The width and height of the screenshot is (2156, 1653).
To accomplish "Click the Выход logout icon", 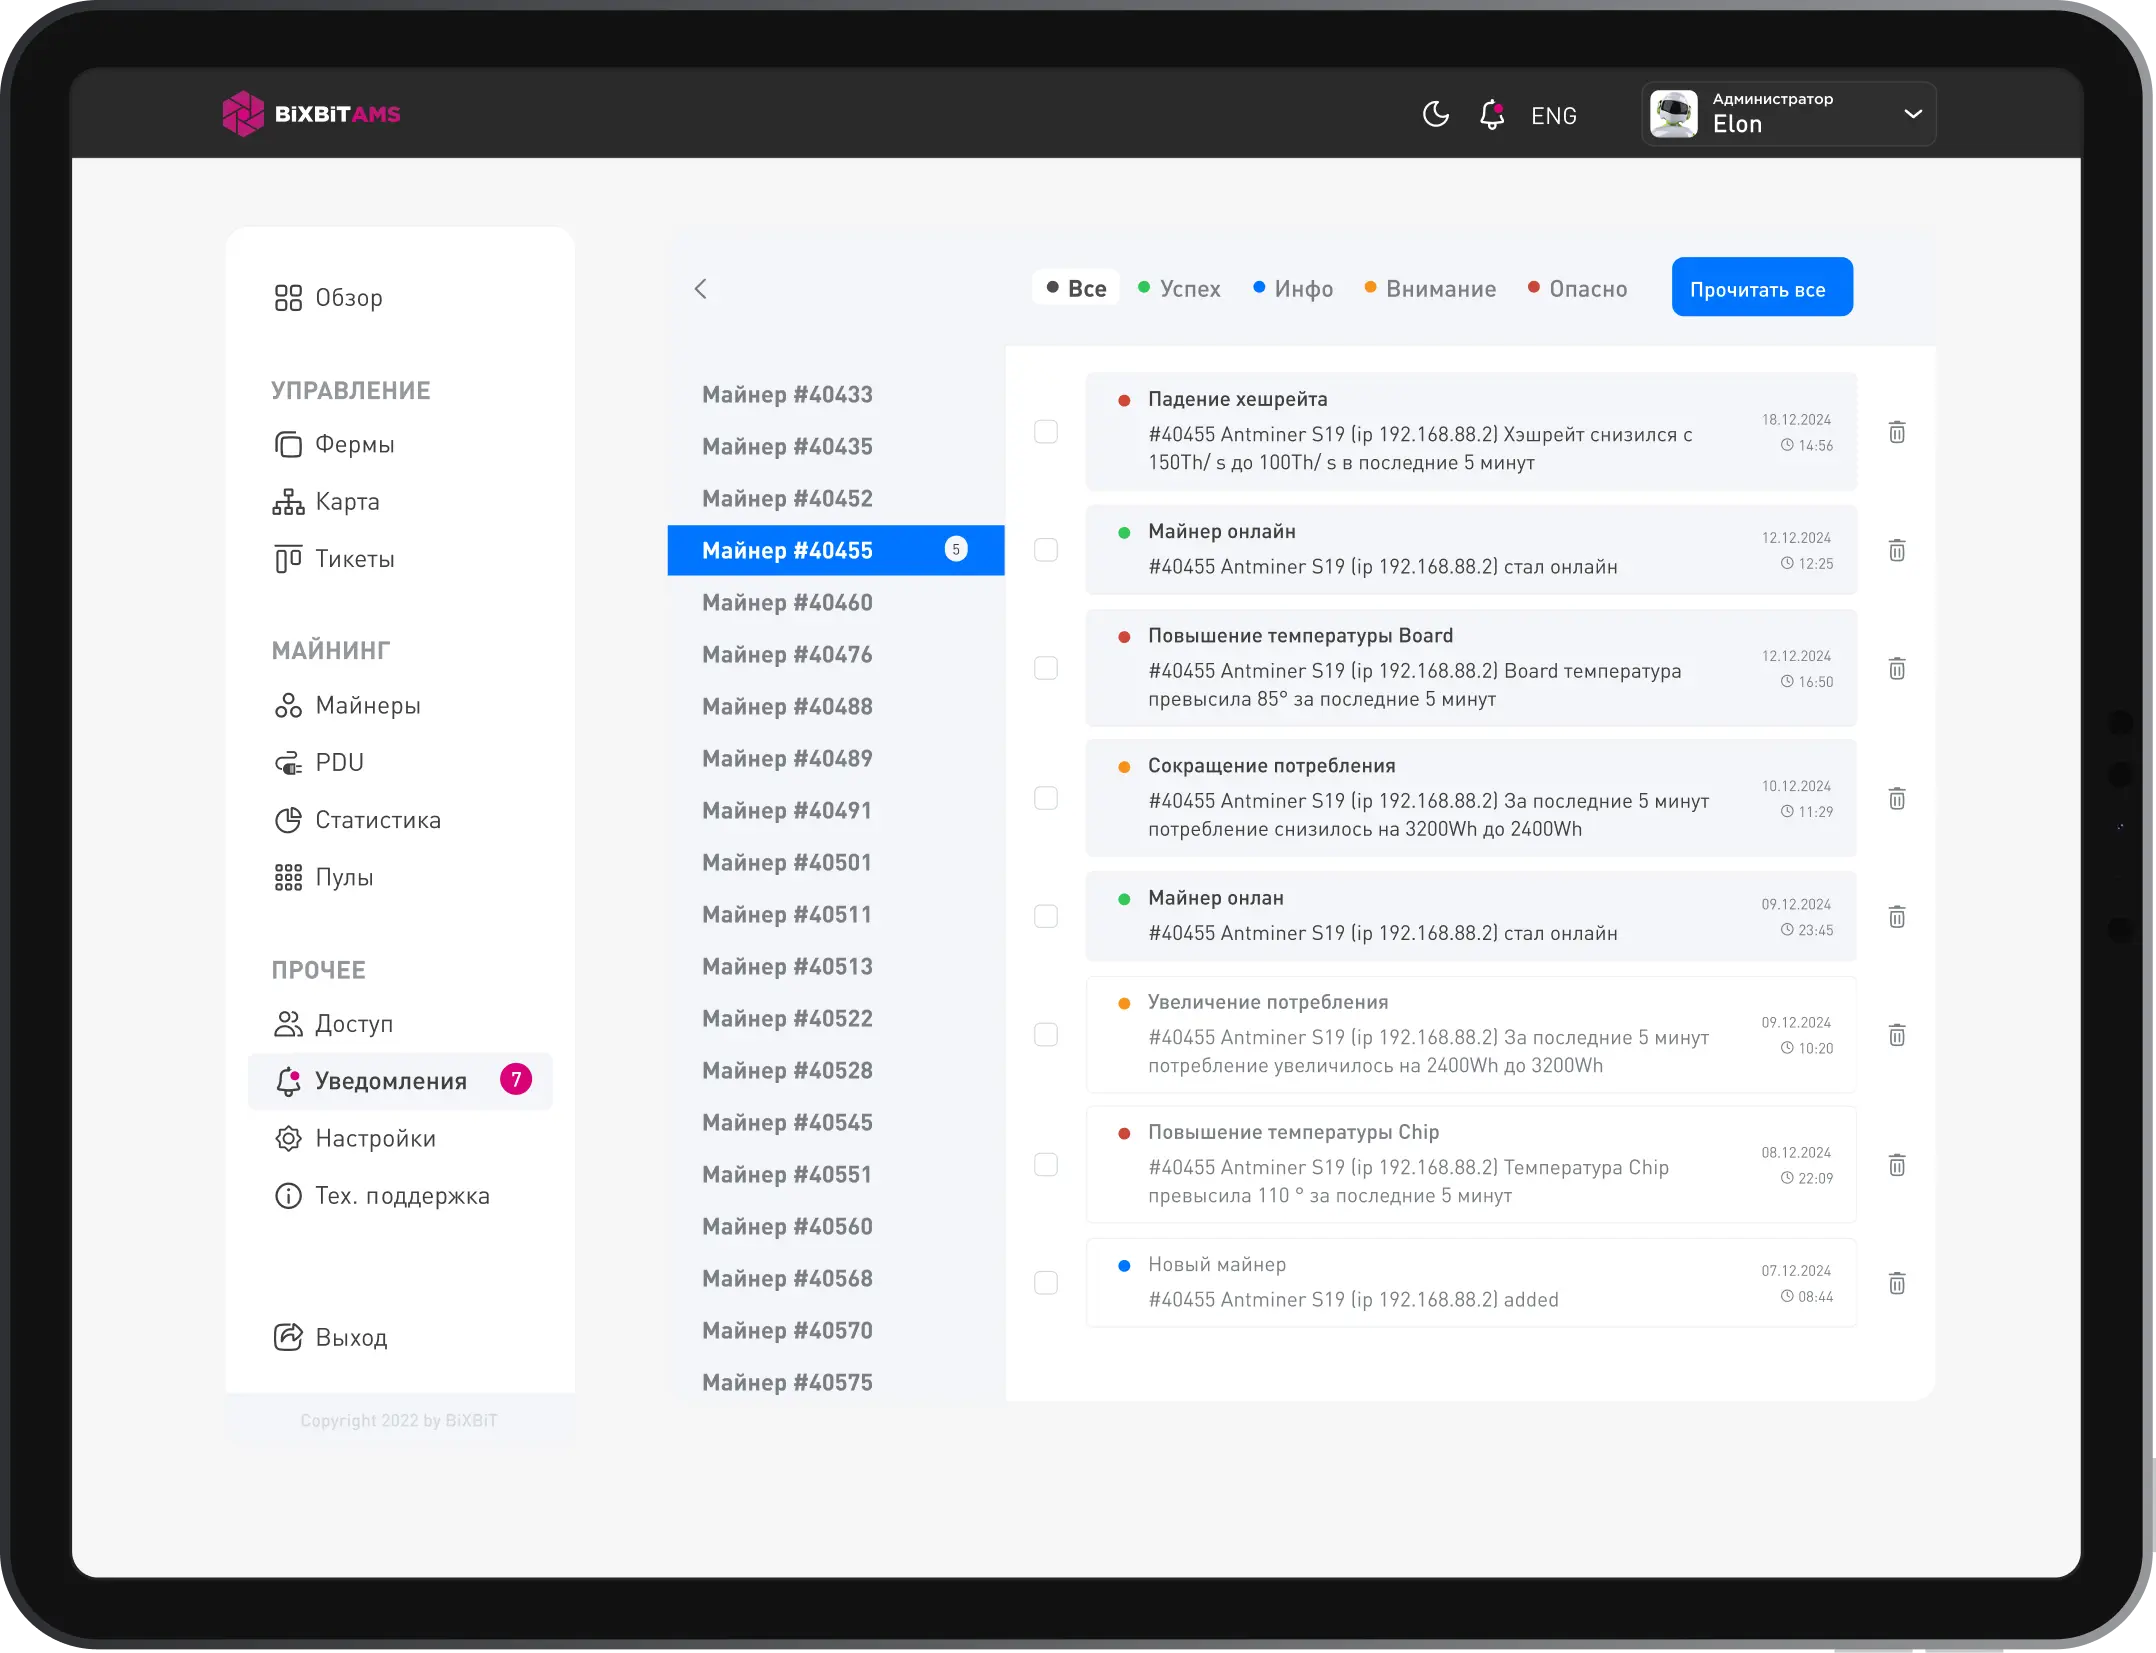I will pyautogui.click(x=288, y=1337).
